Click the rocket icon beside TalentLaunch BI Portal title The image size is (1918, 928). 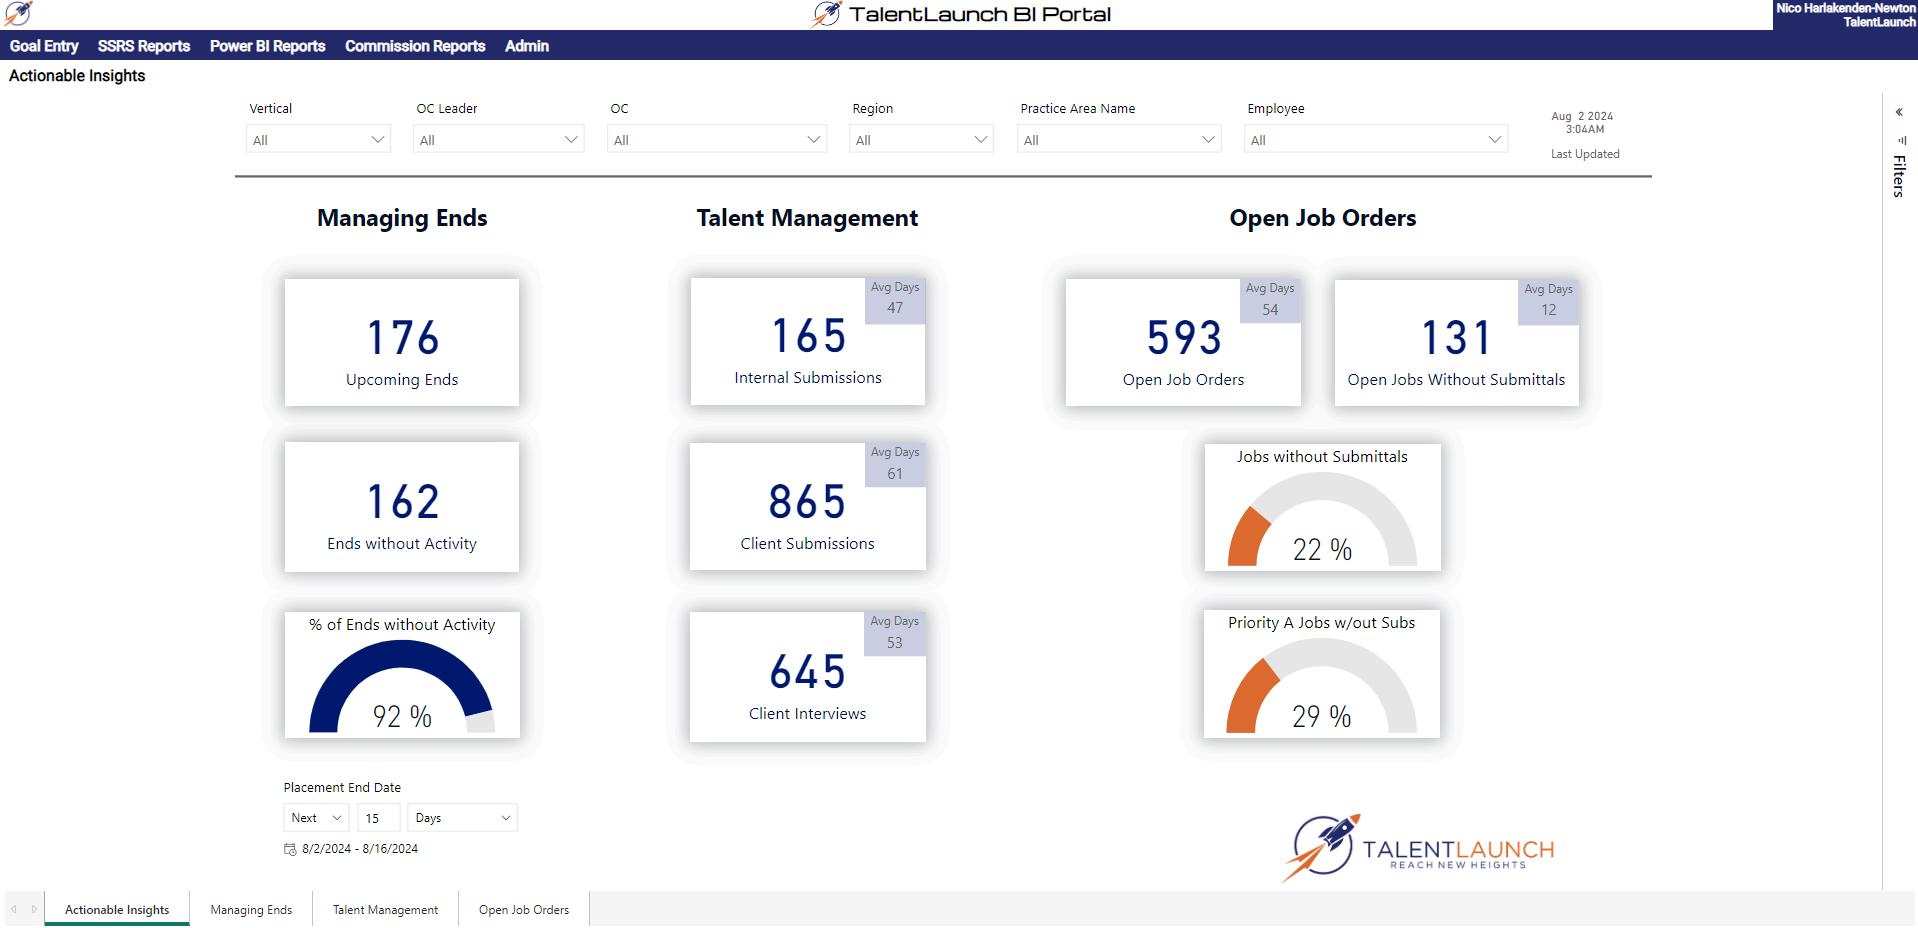(826, 14)
